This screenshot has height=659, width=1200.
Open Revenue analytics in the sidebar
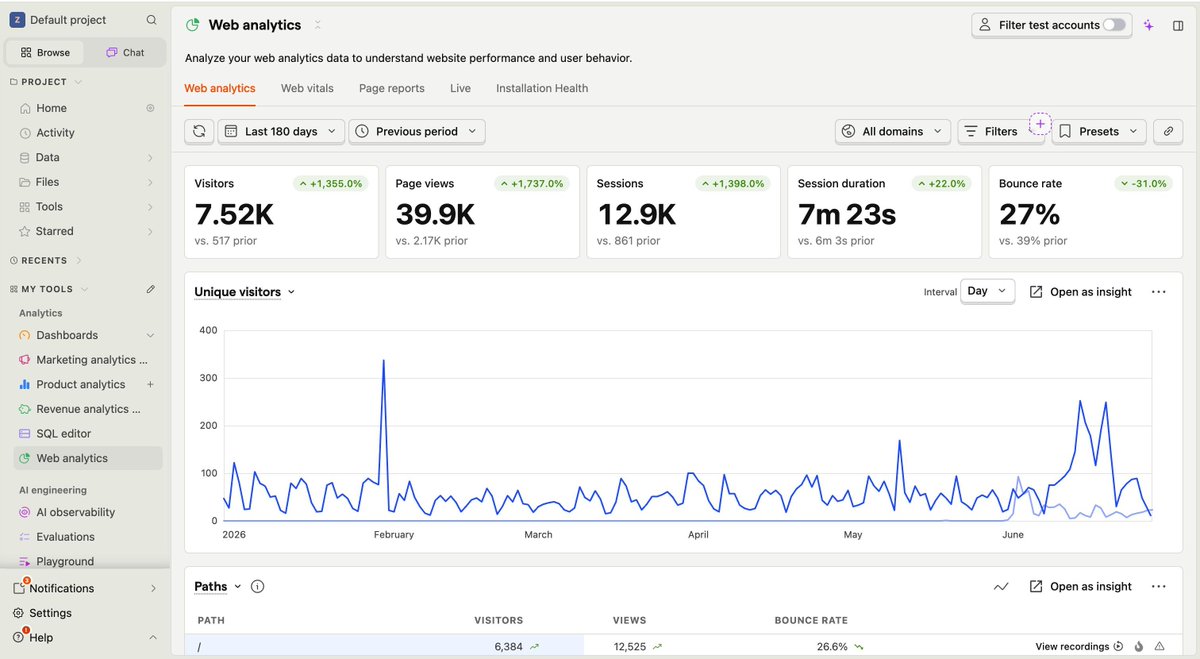87,409
